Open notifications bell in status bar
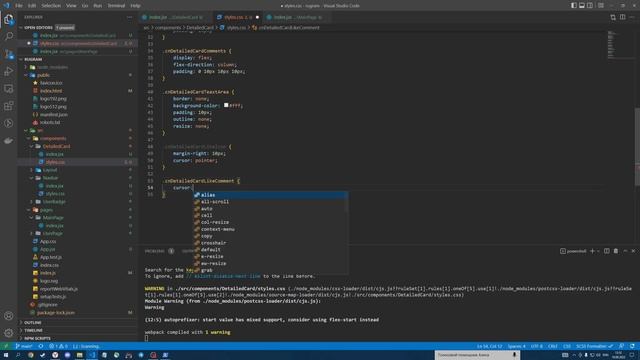Image resolution: width=640 pixels, height=360 pixels. tap(632, 346)
